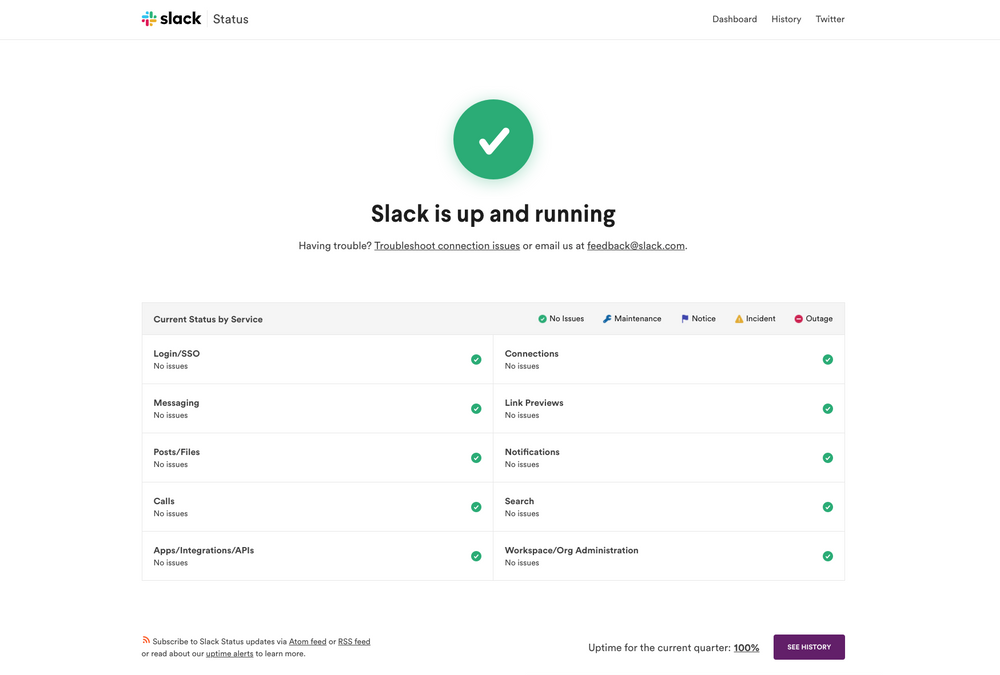Open the Troubleshoot connection issues link
The height and width of the screenshot is (675, 1000).
pos(447,245)
